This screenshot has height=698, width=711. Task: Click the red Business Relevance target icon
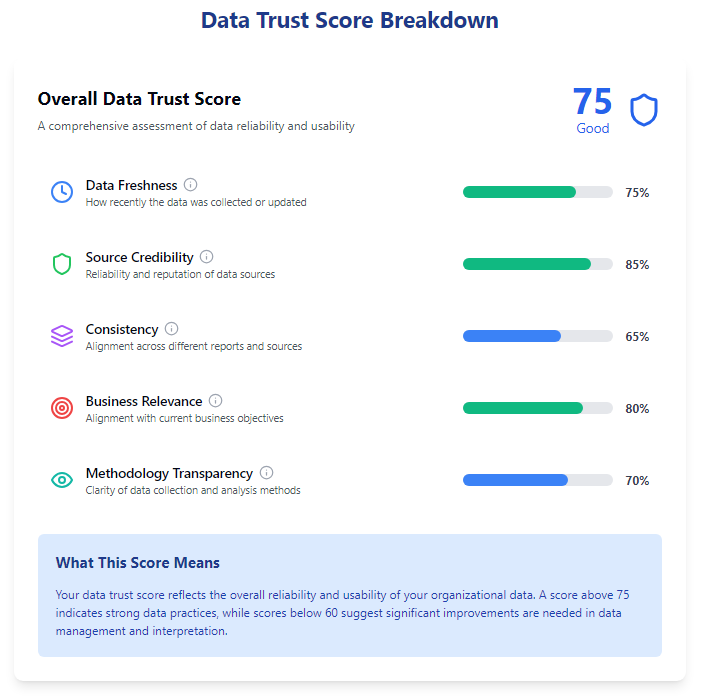point(62,408)
